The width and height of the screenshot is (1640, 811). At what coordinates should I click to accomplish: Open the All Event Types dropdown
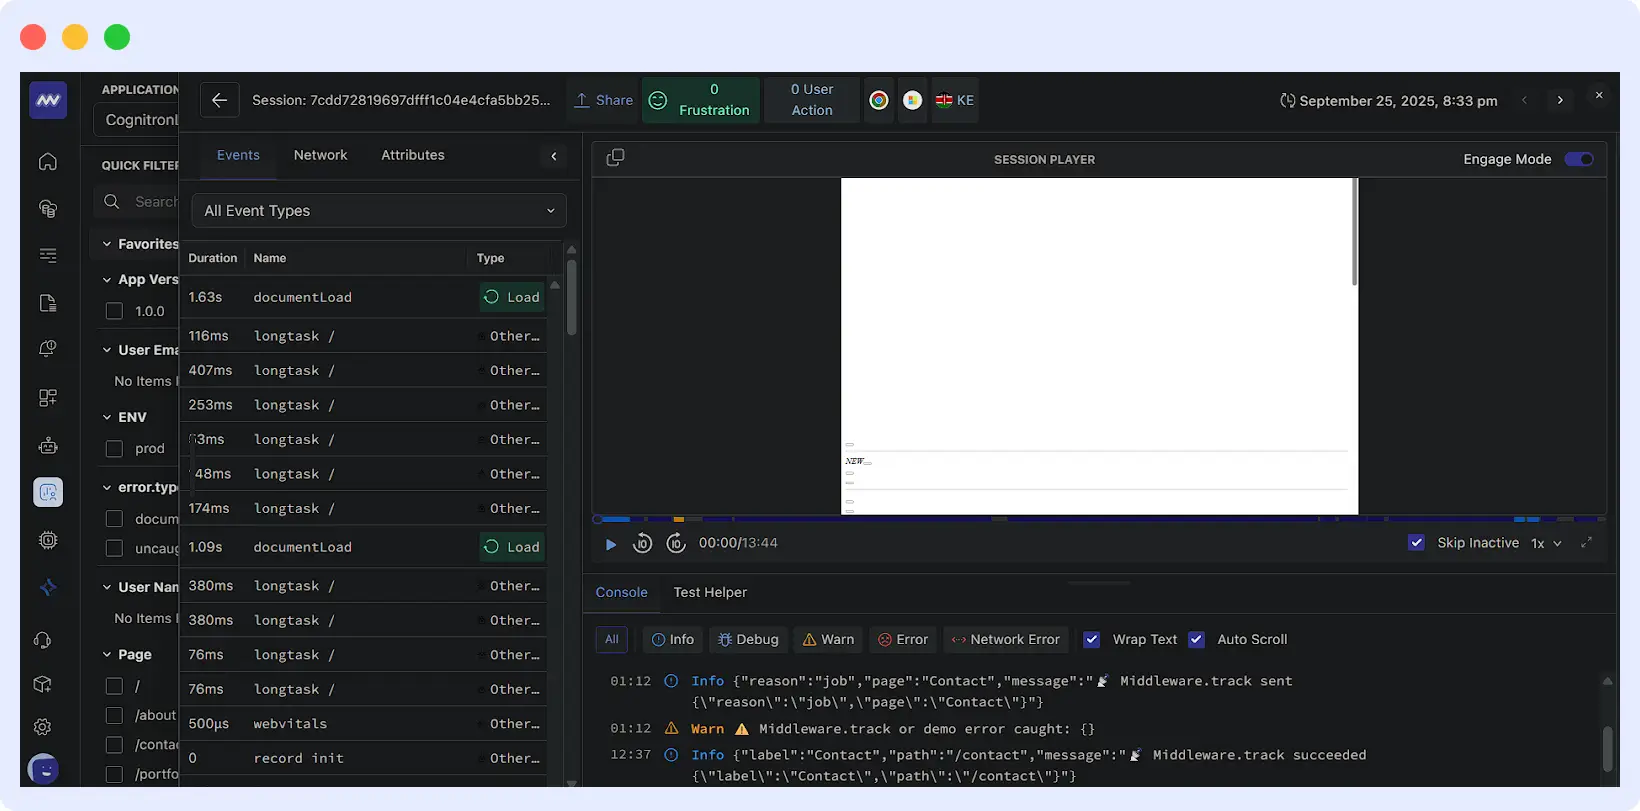click(x=379, y=211)
